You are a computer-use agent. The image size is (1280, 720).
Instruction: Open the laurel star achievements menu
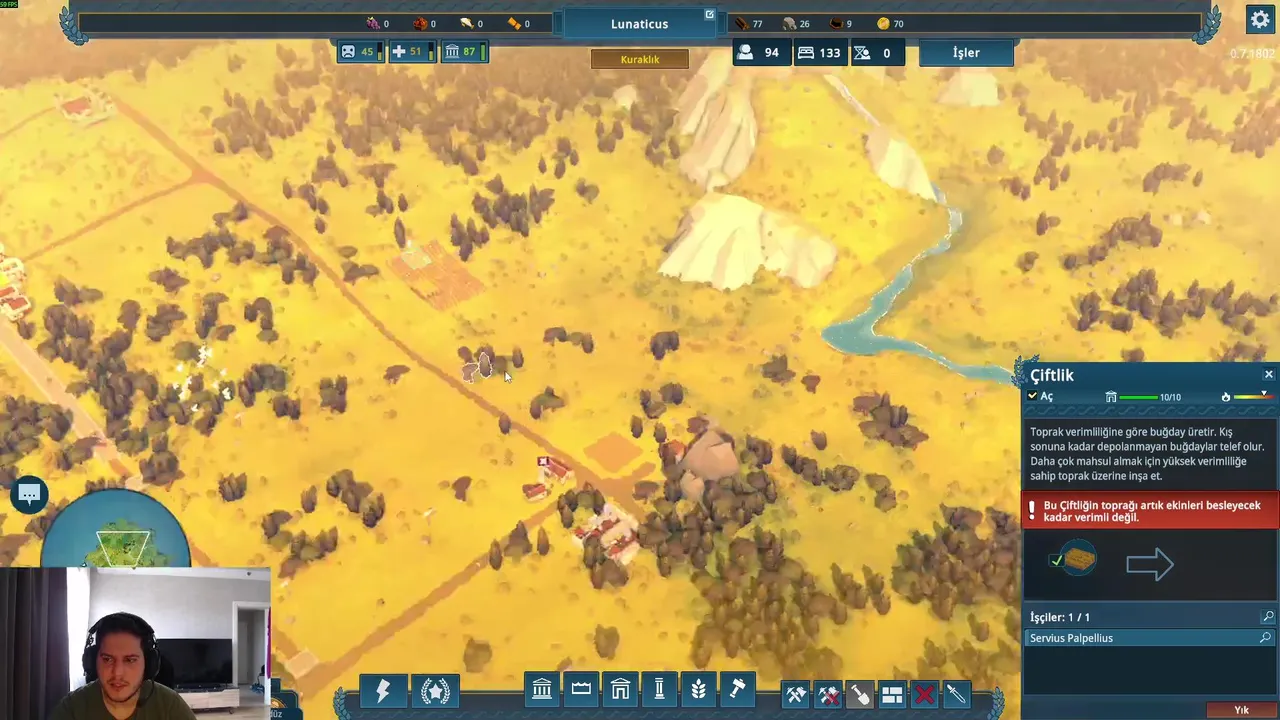coord(435,691)
